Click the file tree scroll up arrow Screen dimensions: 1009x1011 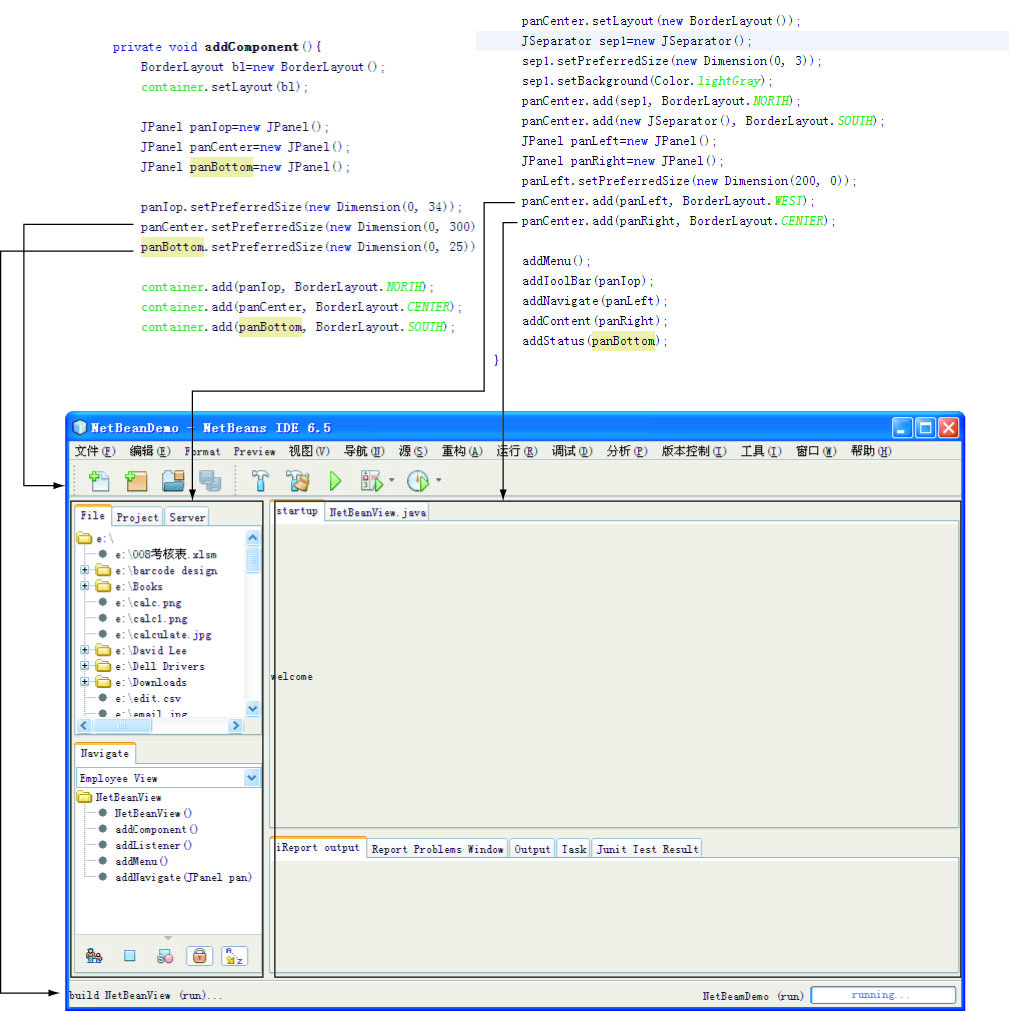click(253, 537)
